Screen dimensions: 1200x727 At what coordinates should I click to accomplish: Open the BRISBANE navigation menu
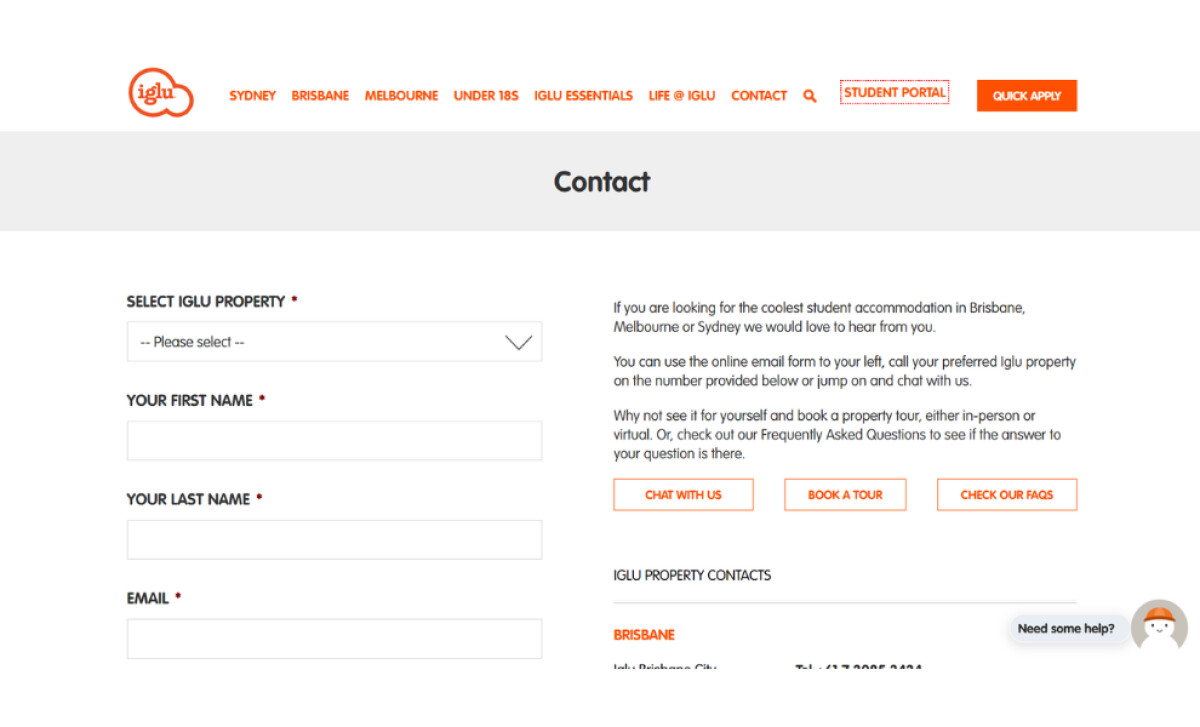click(x=320, y=95)
